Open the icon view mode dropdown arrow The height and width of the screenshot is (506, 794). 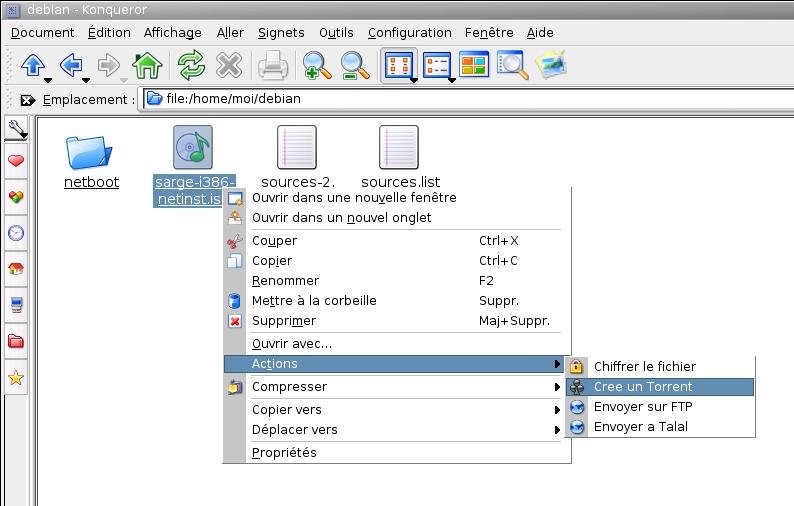[414, 81]
